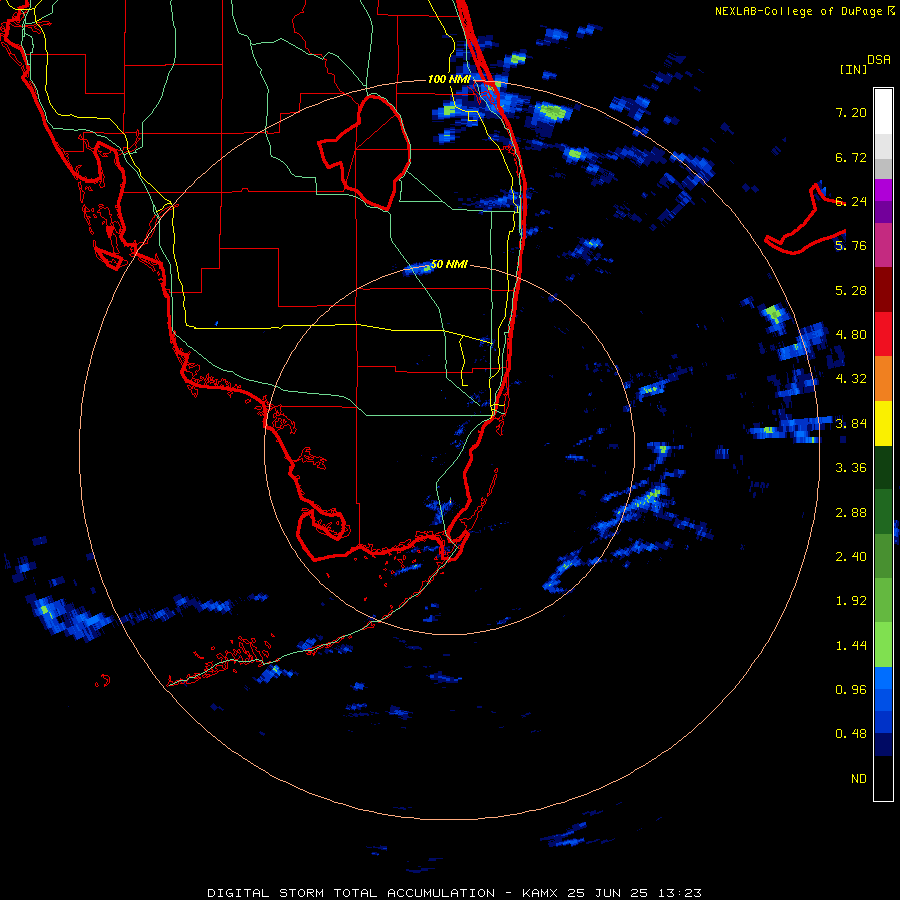
Task: Click the DSA product label
Action: tap(878, 60)
